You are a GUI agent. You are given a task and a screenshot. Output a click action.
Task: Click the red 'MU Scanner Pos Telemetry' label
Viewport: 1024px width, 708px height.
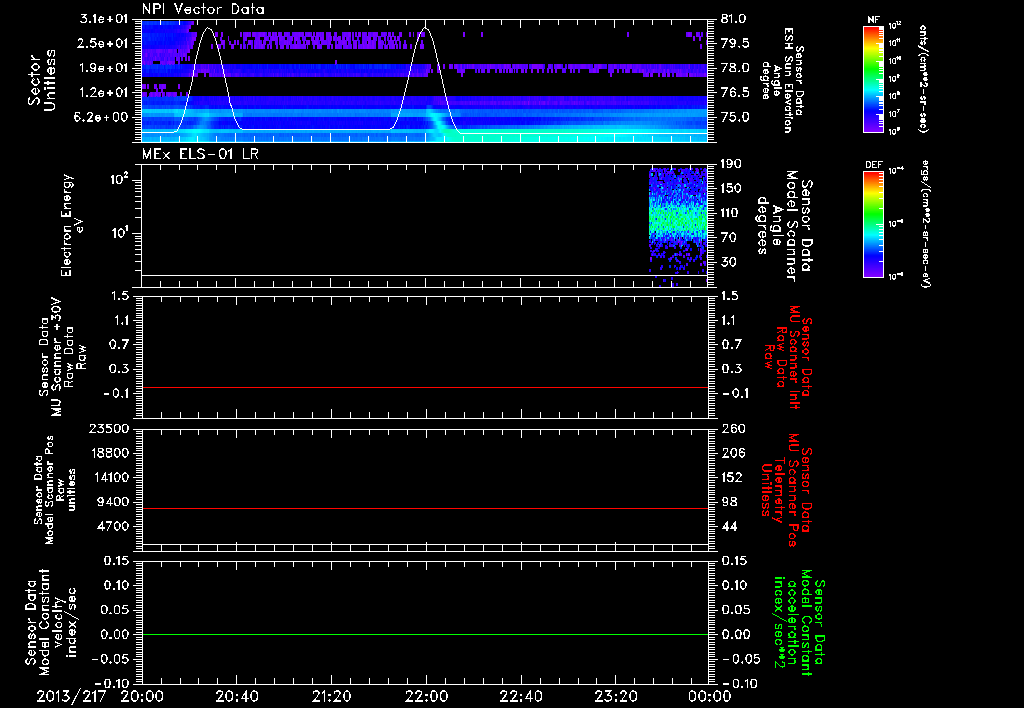point(786,490)
